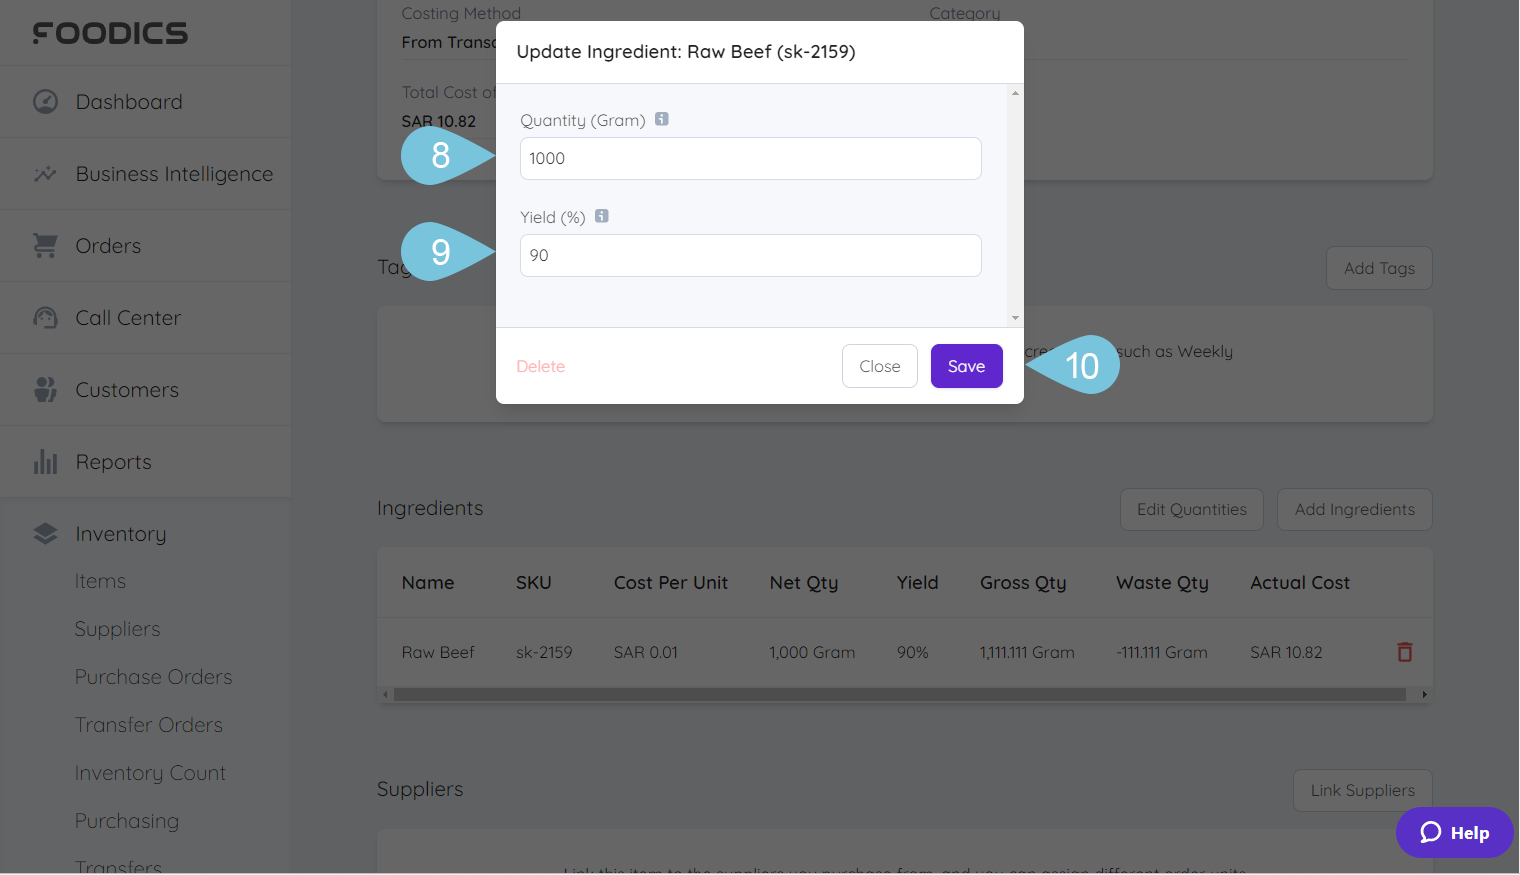
Task: Open the Help chat widget
Action: (1454, 832)
